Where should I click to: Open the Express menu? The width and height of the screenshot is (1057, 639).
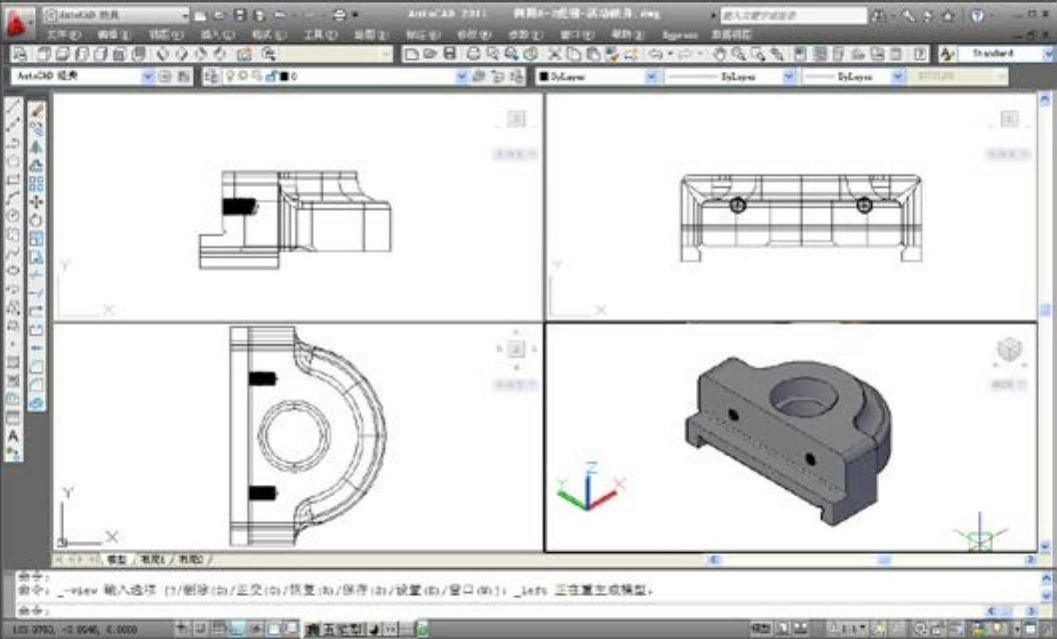[x=680, y=34]
